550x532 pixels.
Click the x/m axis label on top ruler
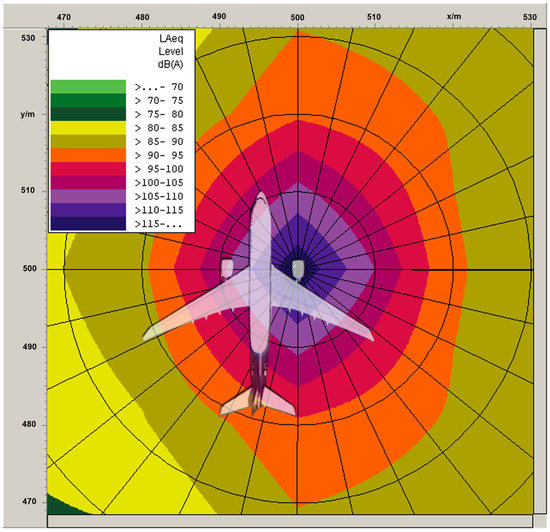[454, 16]
